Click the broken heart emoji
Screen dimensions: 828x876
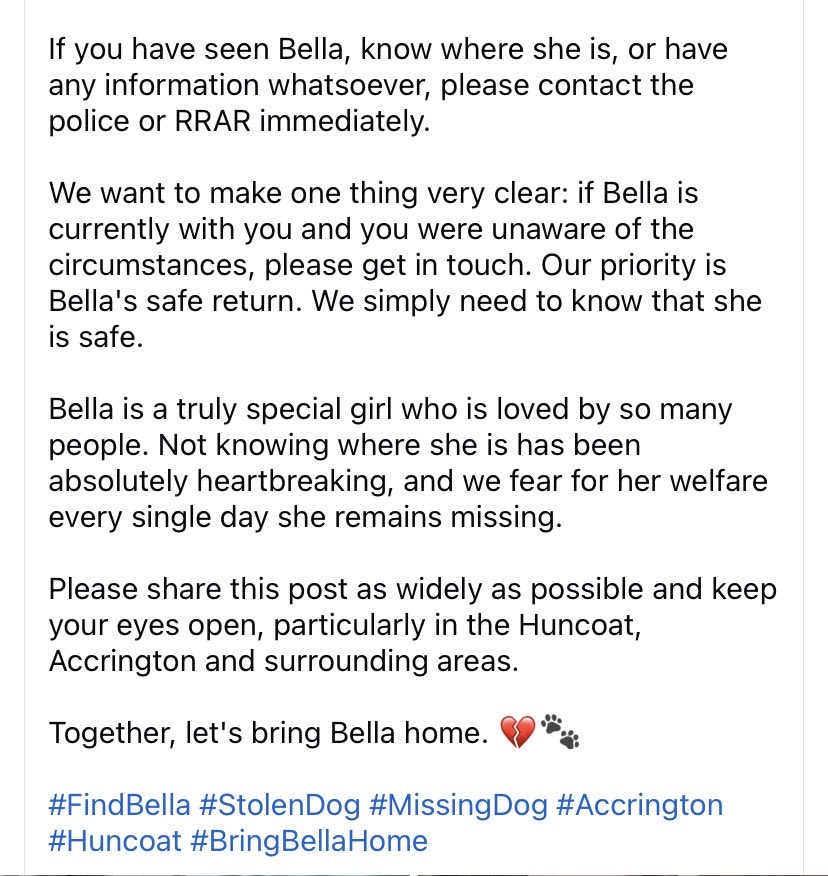tap(517, 732)
